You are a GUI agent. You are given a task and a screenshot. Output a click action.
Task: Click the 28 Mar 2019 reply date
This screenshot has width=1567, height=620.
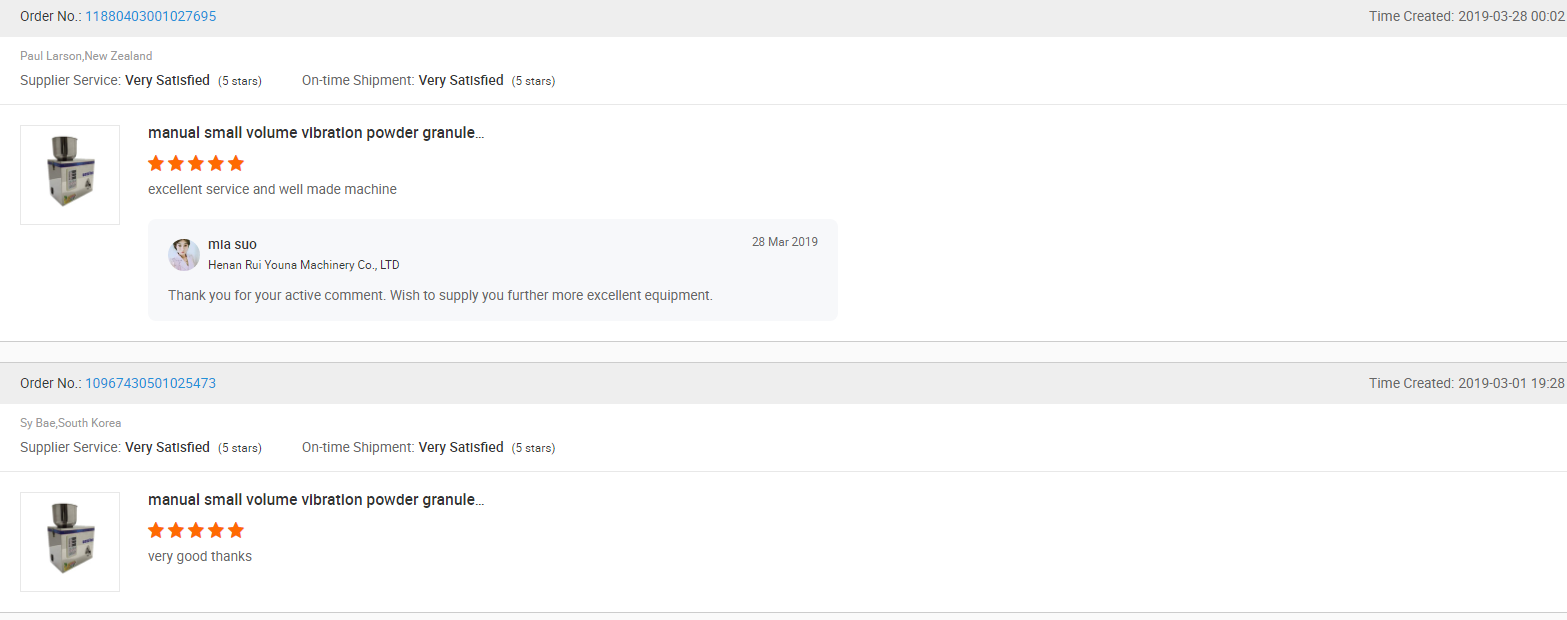click(x=785, y=242)
